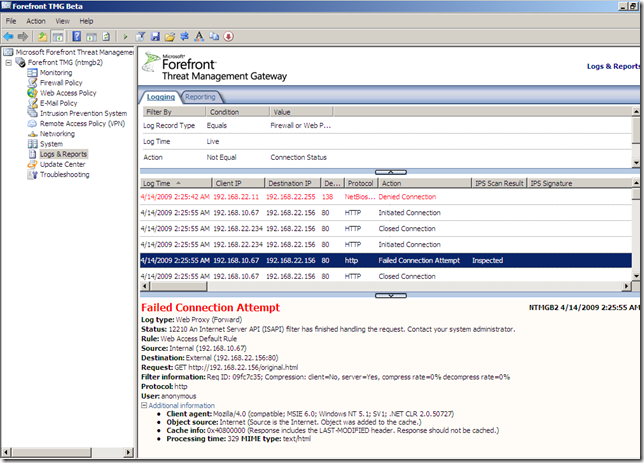Save filter definitions with the floppy disk icon
This screenshot has height=463, width=644.
click(155, 37)
